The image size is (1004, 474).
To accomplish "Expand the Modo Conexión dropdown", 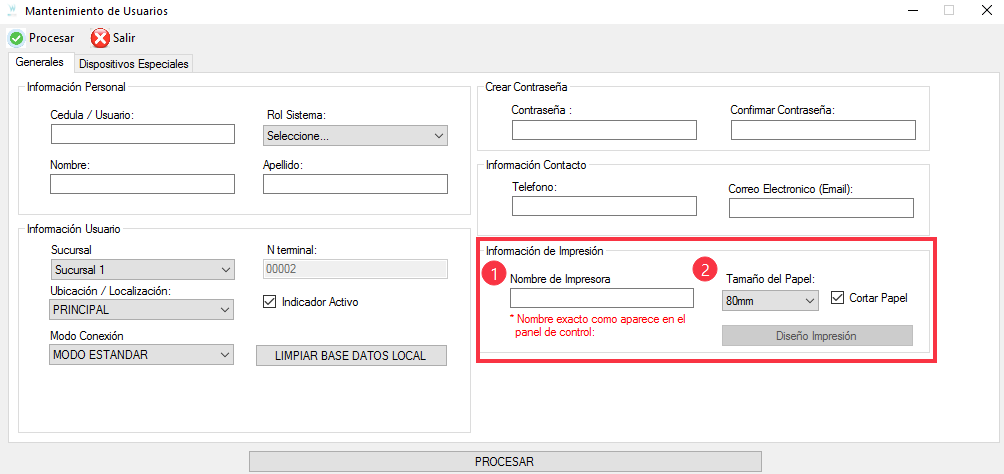I will [141, 355].
